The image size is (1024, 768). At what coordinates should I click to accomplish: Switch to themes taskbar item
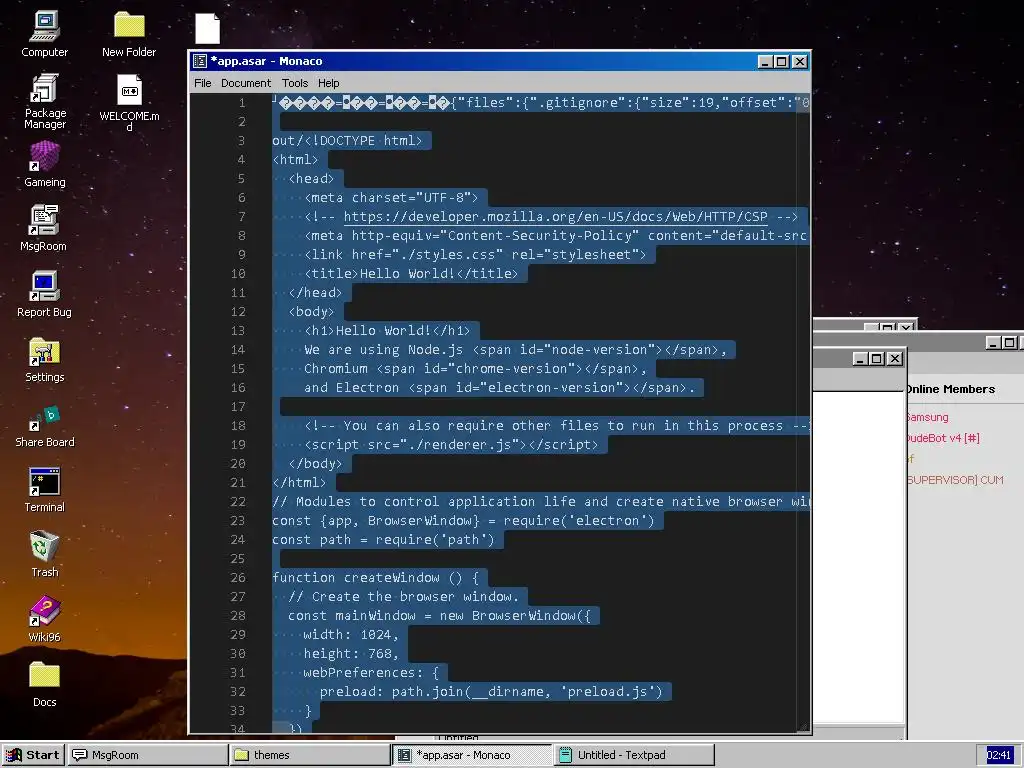click(310, 755)
